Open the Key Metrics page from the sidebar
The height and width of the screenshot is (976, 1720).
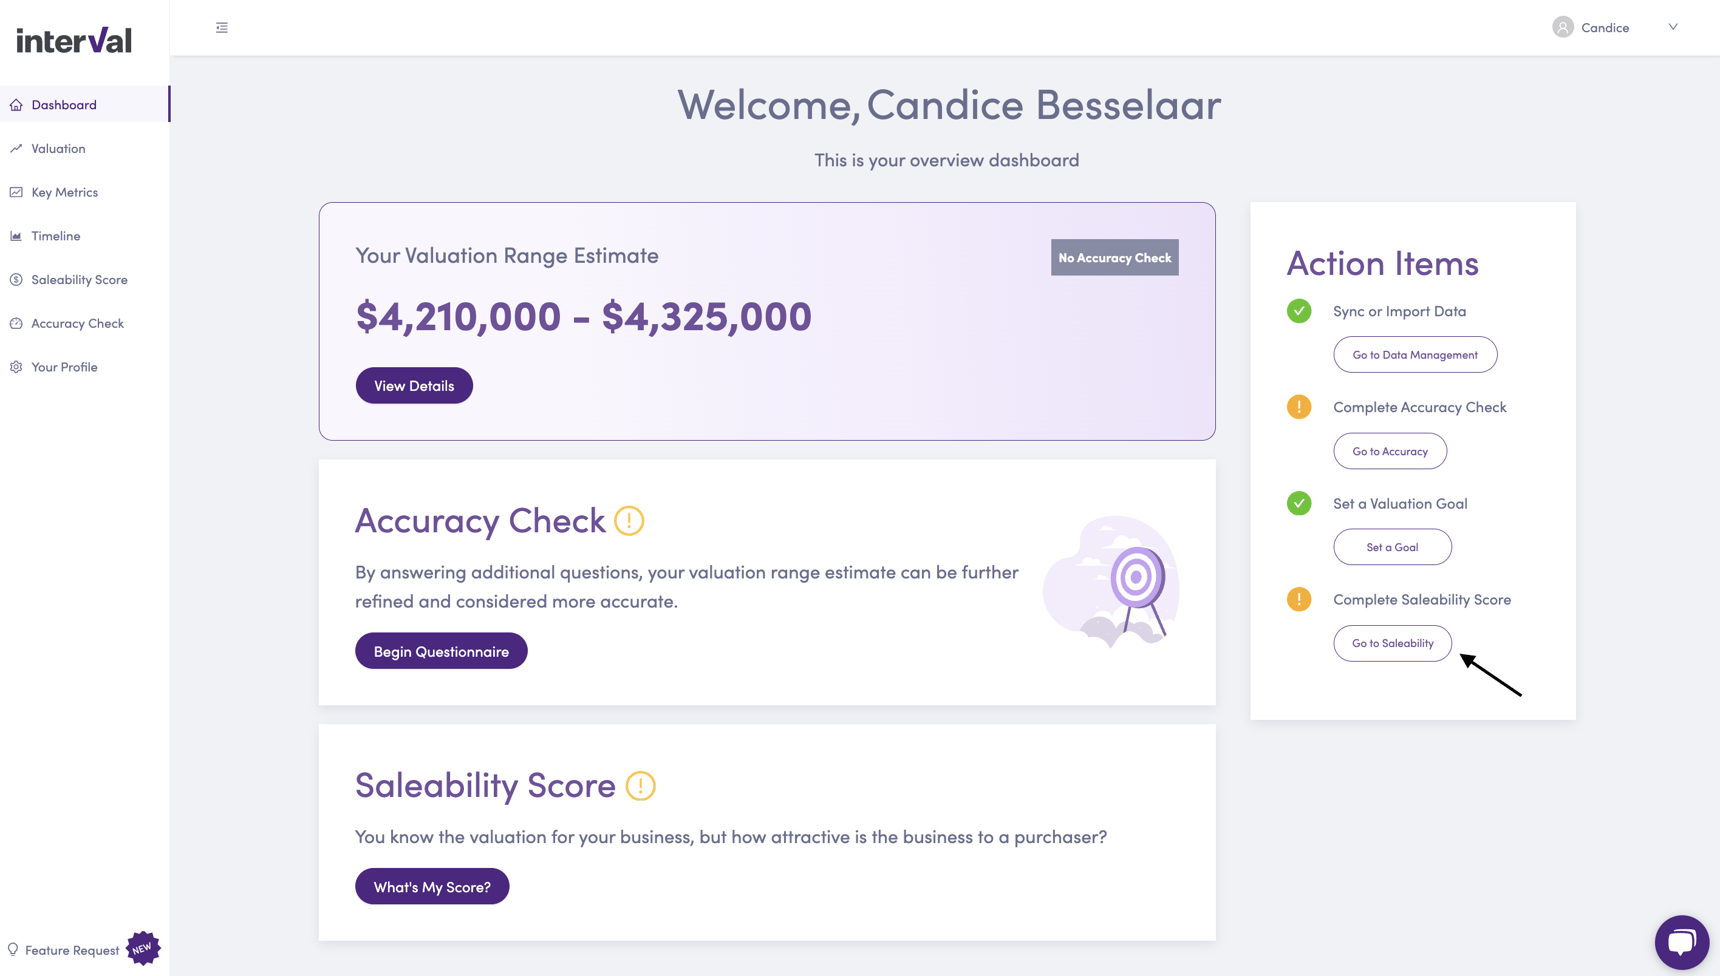click(x=16, y=192)
